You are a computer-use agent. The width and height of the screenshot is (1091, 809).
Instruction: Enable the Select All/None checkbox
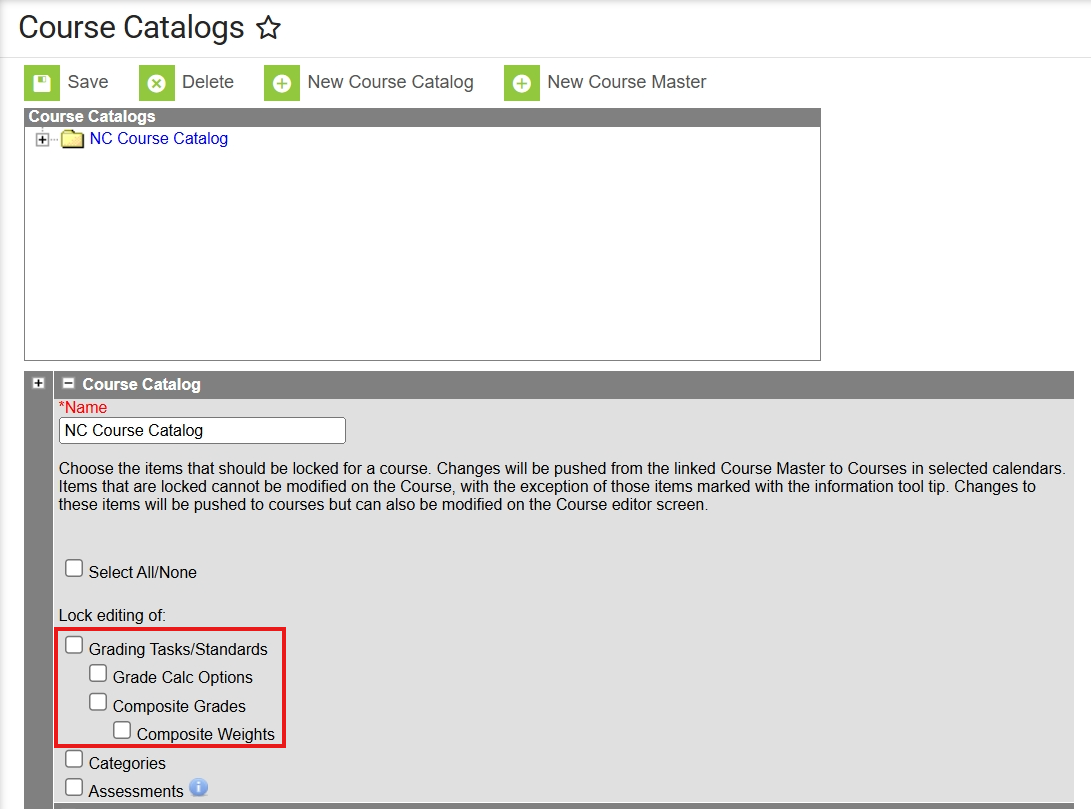tap(74, 567)
